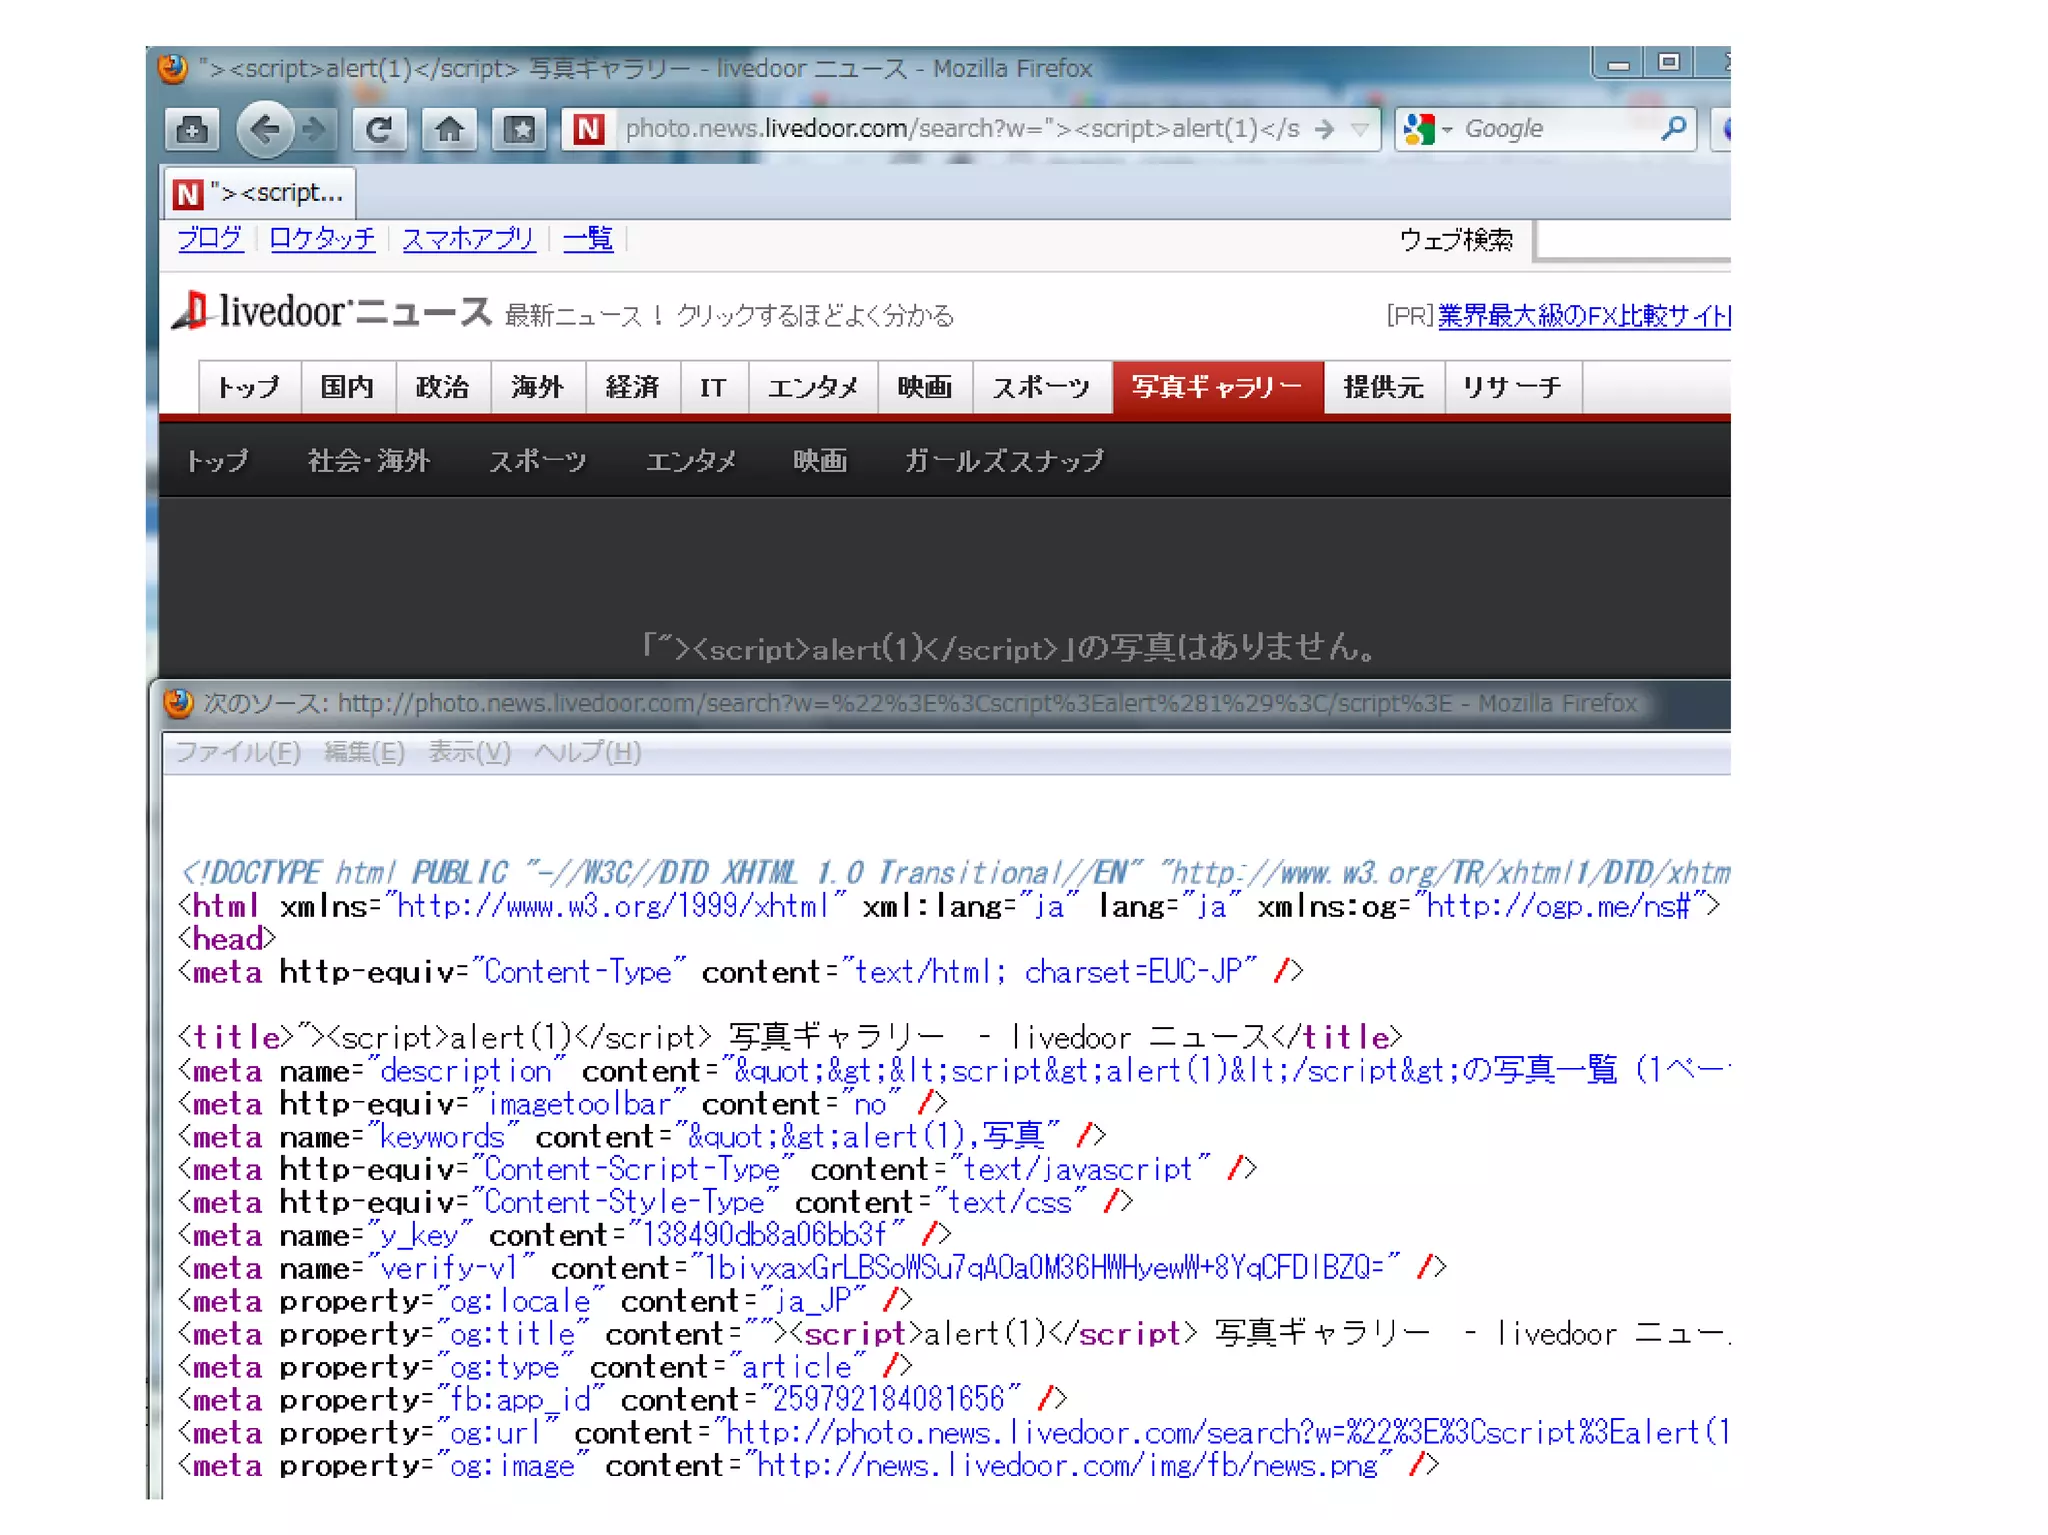This screenshot has width=2048, height=1535.
Task: Click the og:title meta line in source
Action: (954, 1334)
